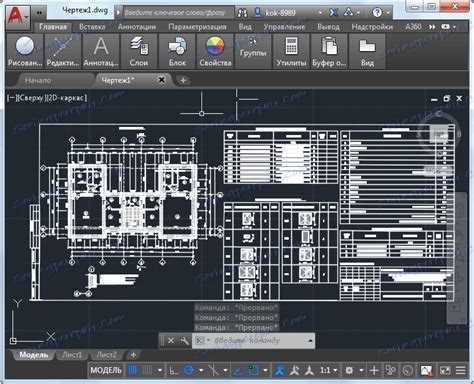The height and width of the screenshot is (384, 474).
Task: Open the Слои (Layers) panel icon
Action: [139, 51]
